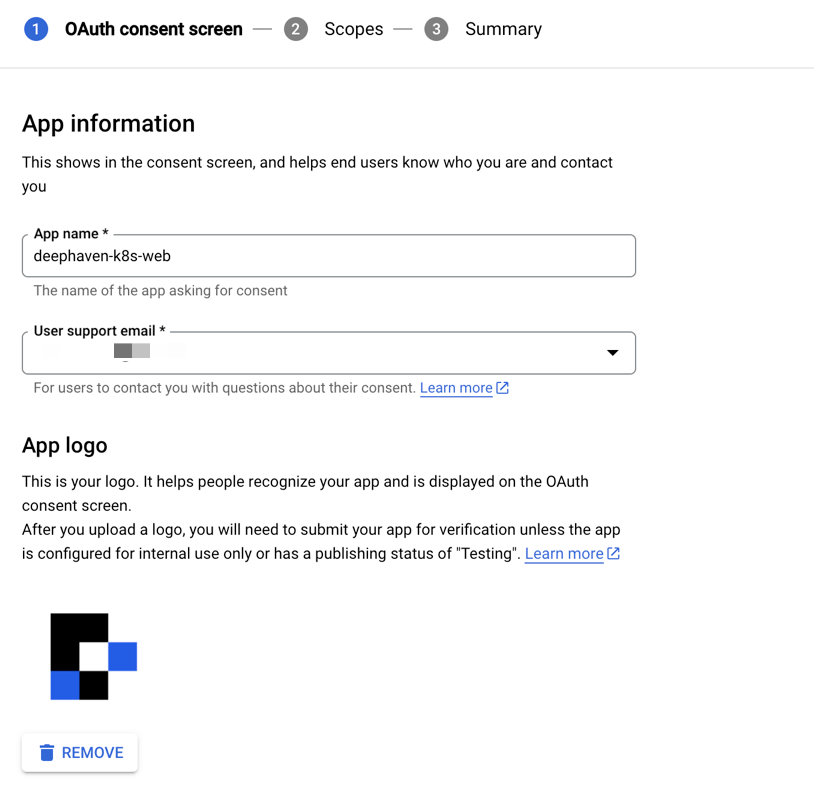814x796 pixels.
Task: Click the trash can icon on REMOVE
Action: (47, 753)
